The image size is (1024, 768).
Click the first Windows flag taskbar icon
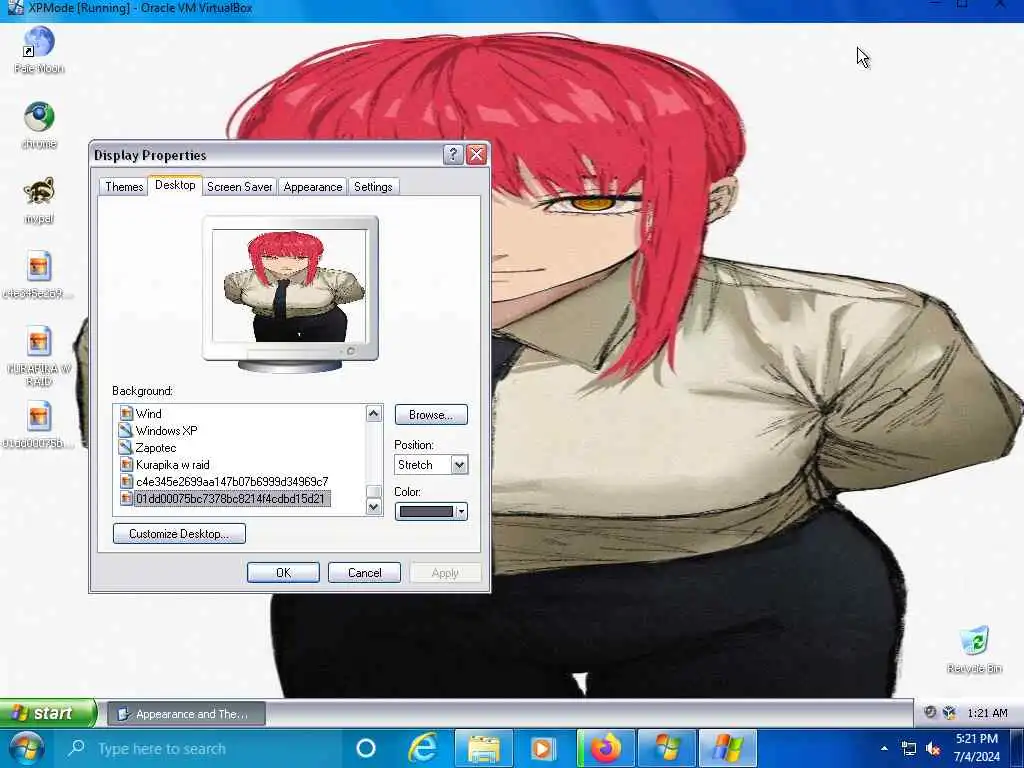click(667, 748)
